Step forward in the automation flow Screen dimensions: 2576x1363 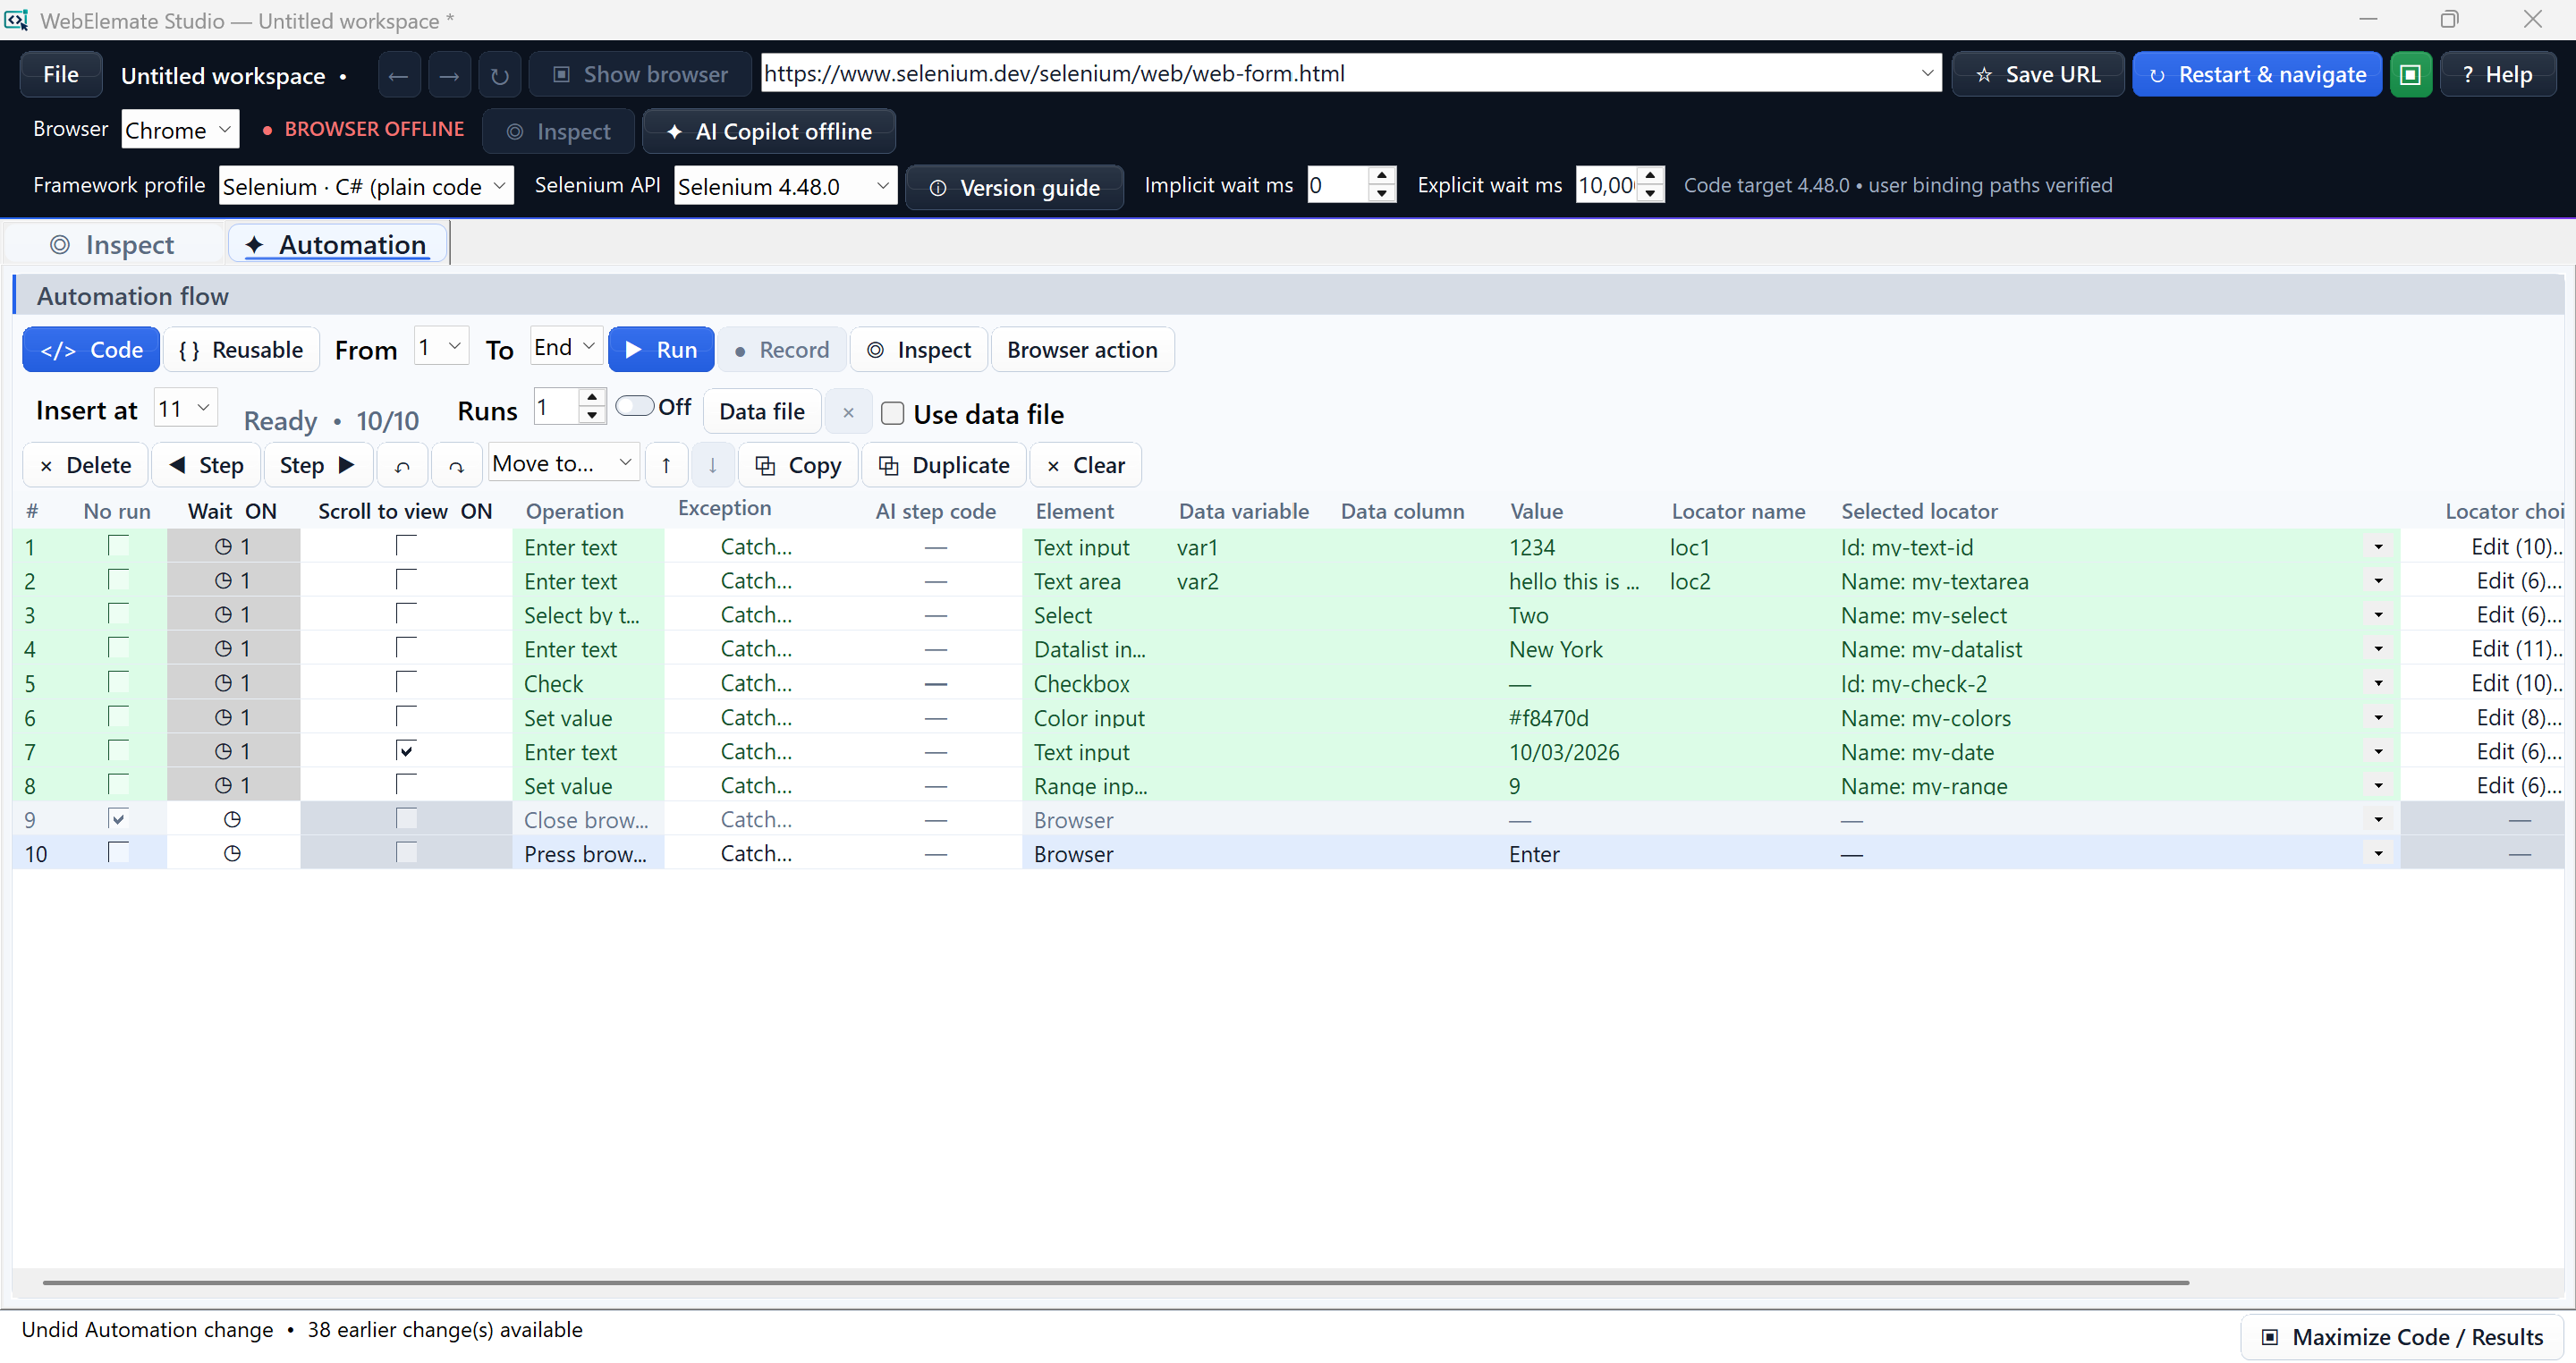(318, 465)
